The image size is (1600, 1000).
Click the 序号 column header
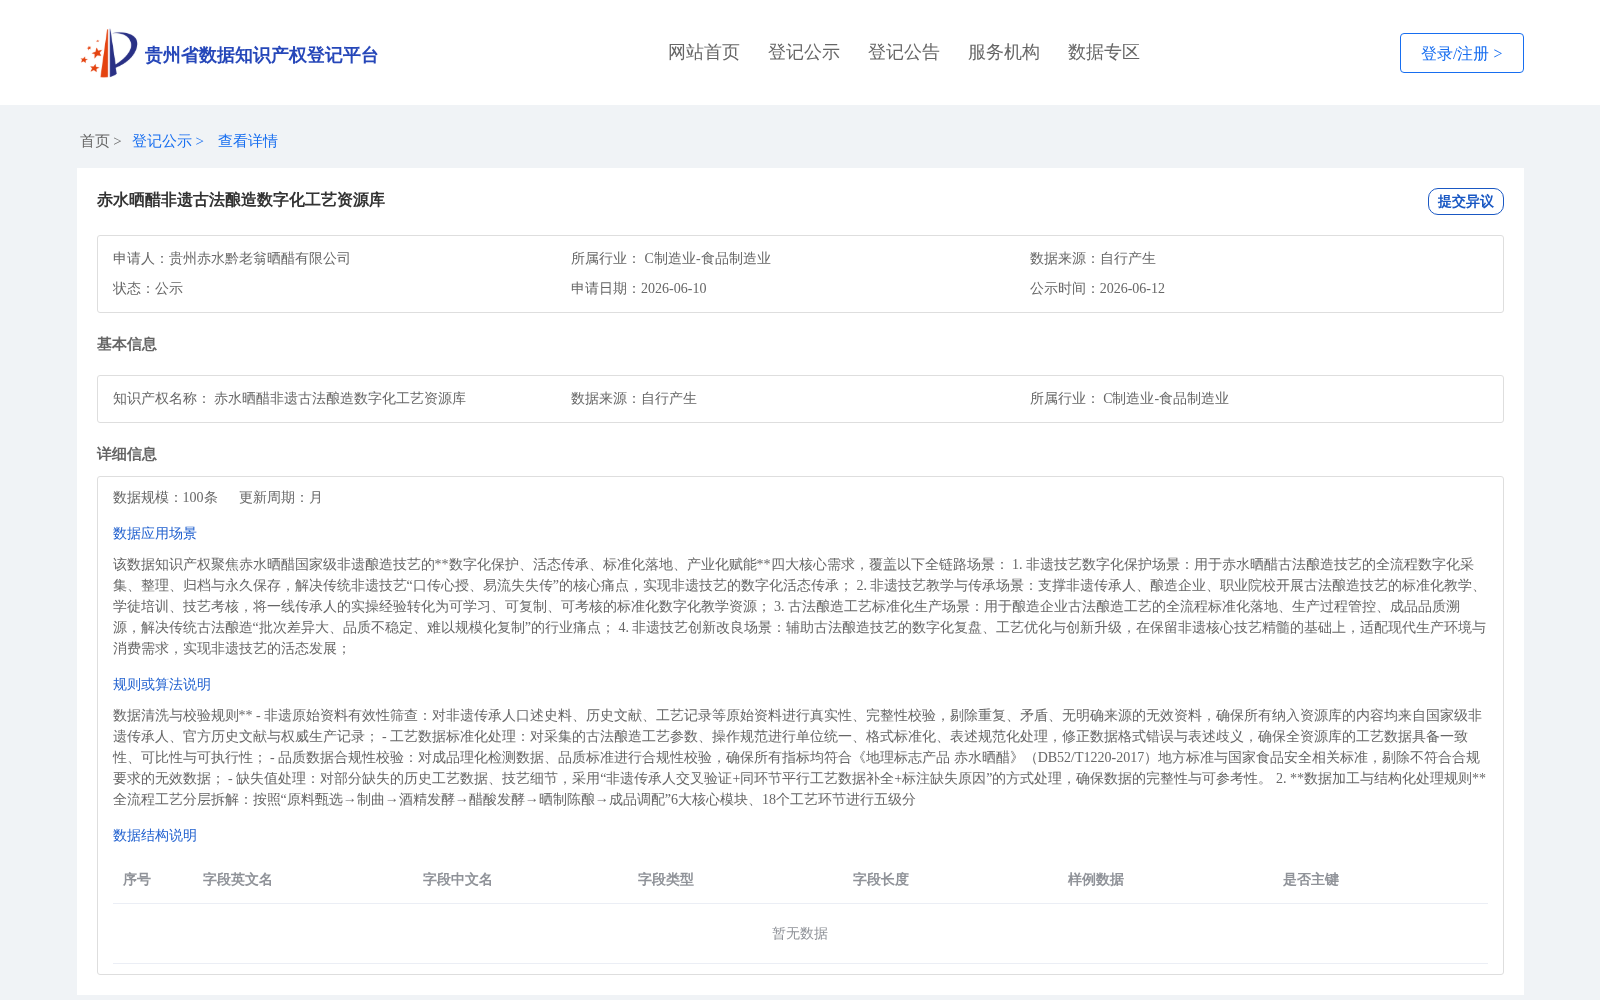(x=137, y=879)
